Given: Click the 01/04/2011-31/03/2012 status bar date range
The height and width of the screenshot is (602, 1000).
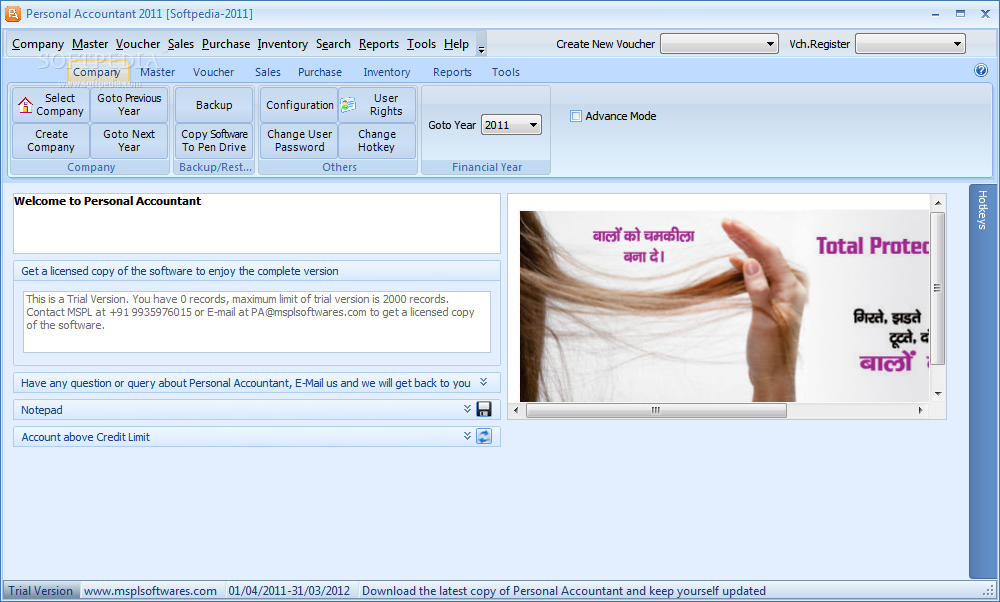Looking at the screenshot, I should click(289, 591).
